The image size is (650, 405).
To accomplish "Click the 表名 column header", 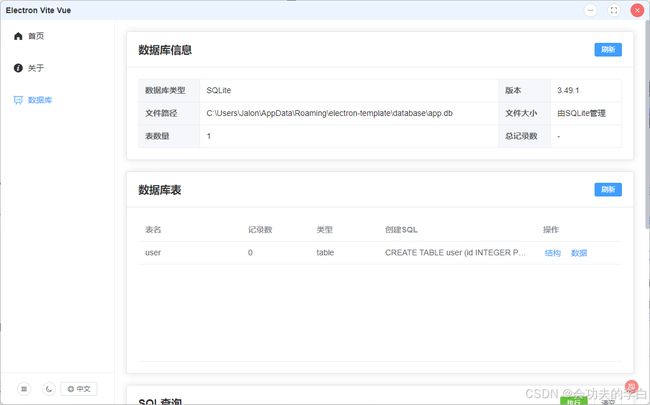I will [153, 230].
